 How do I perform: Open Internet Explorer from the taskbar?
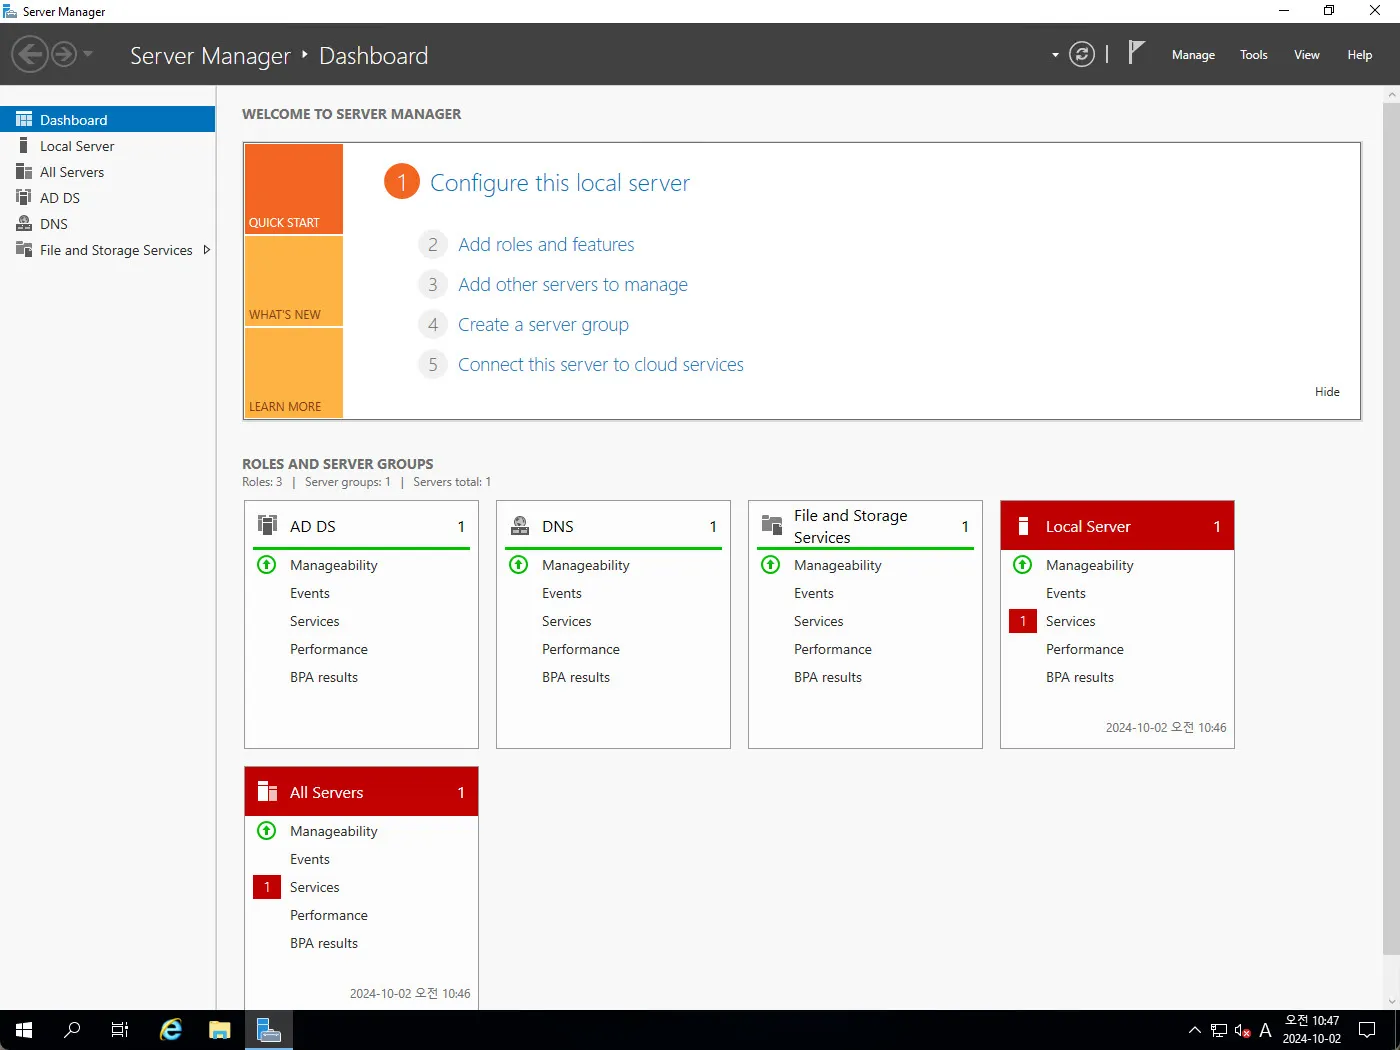171,1030
